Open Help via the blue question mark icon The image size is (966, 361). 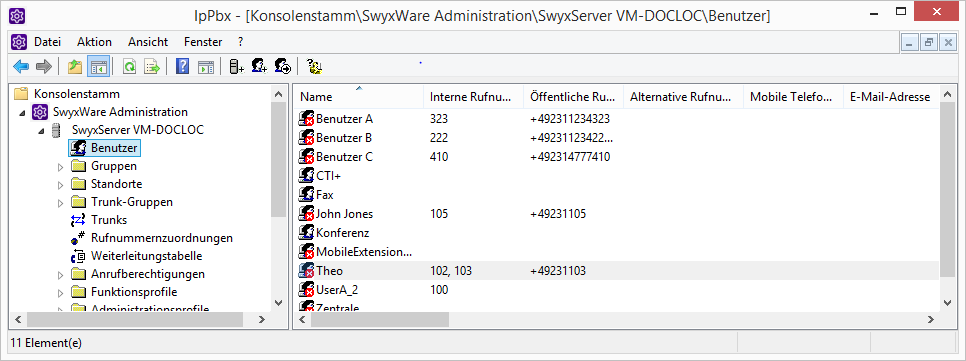click(182, 67)
